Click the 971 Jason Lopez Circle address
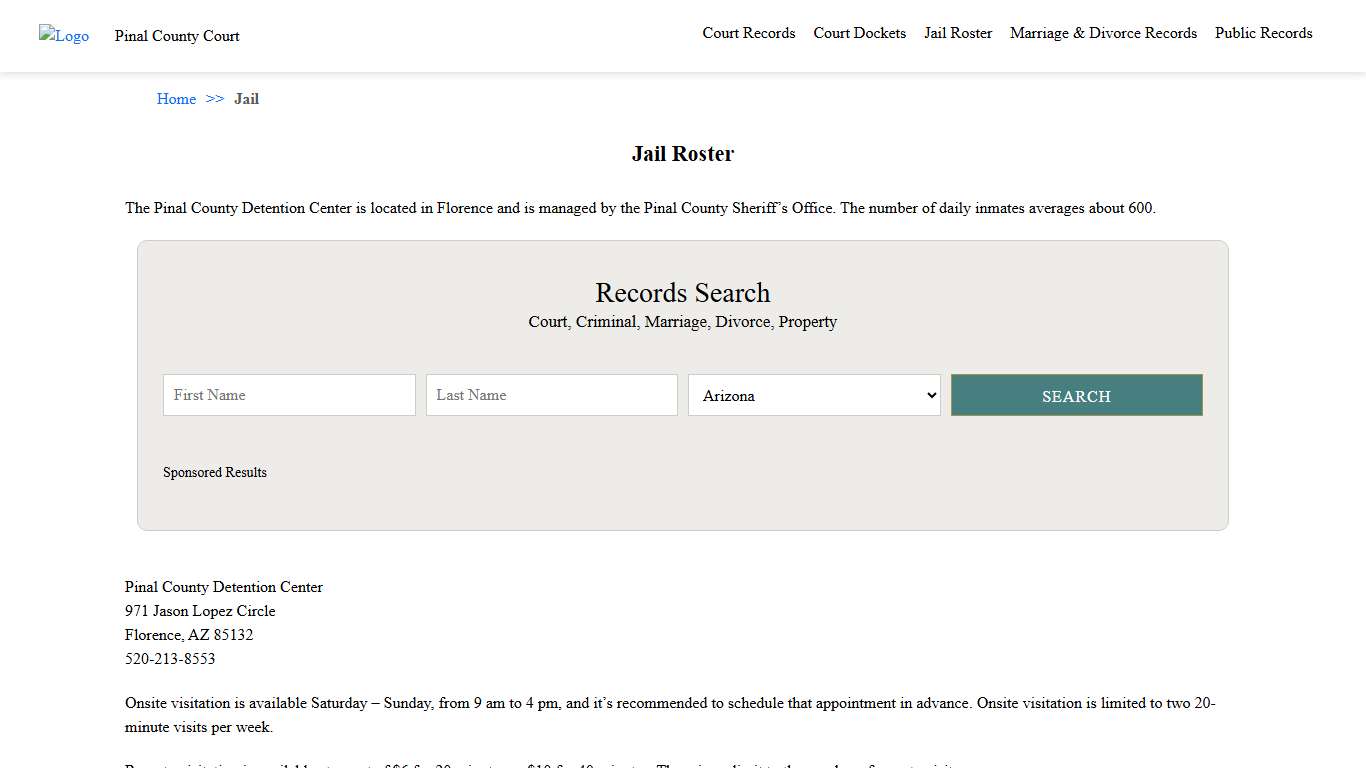1366x768 pixels. click(x=200, y=611)
